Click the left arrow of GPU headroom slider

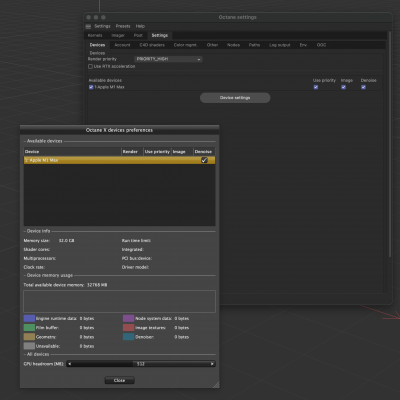[x=69, y=364]
